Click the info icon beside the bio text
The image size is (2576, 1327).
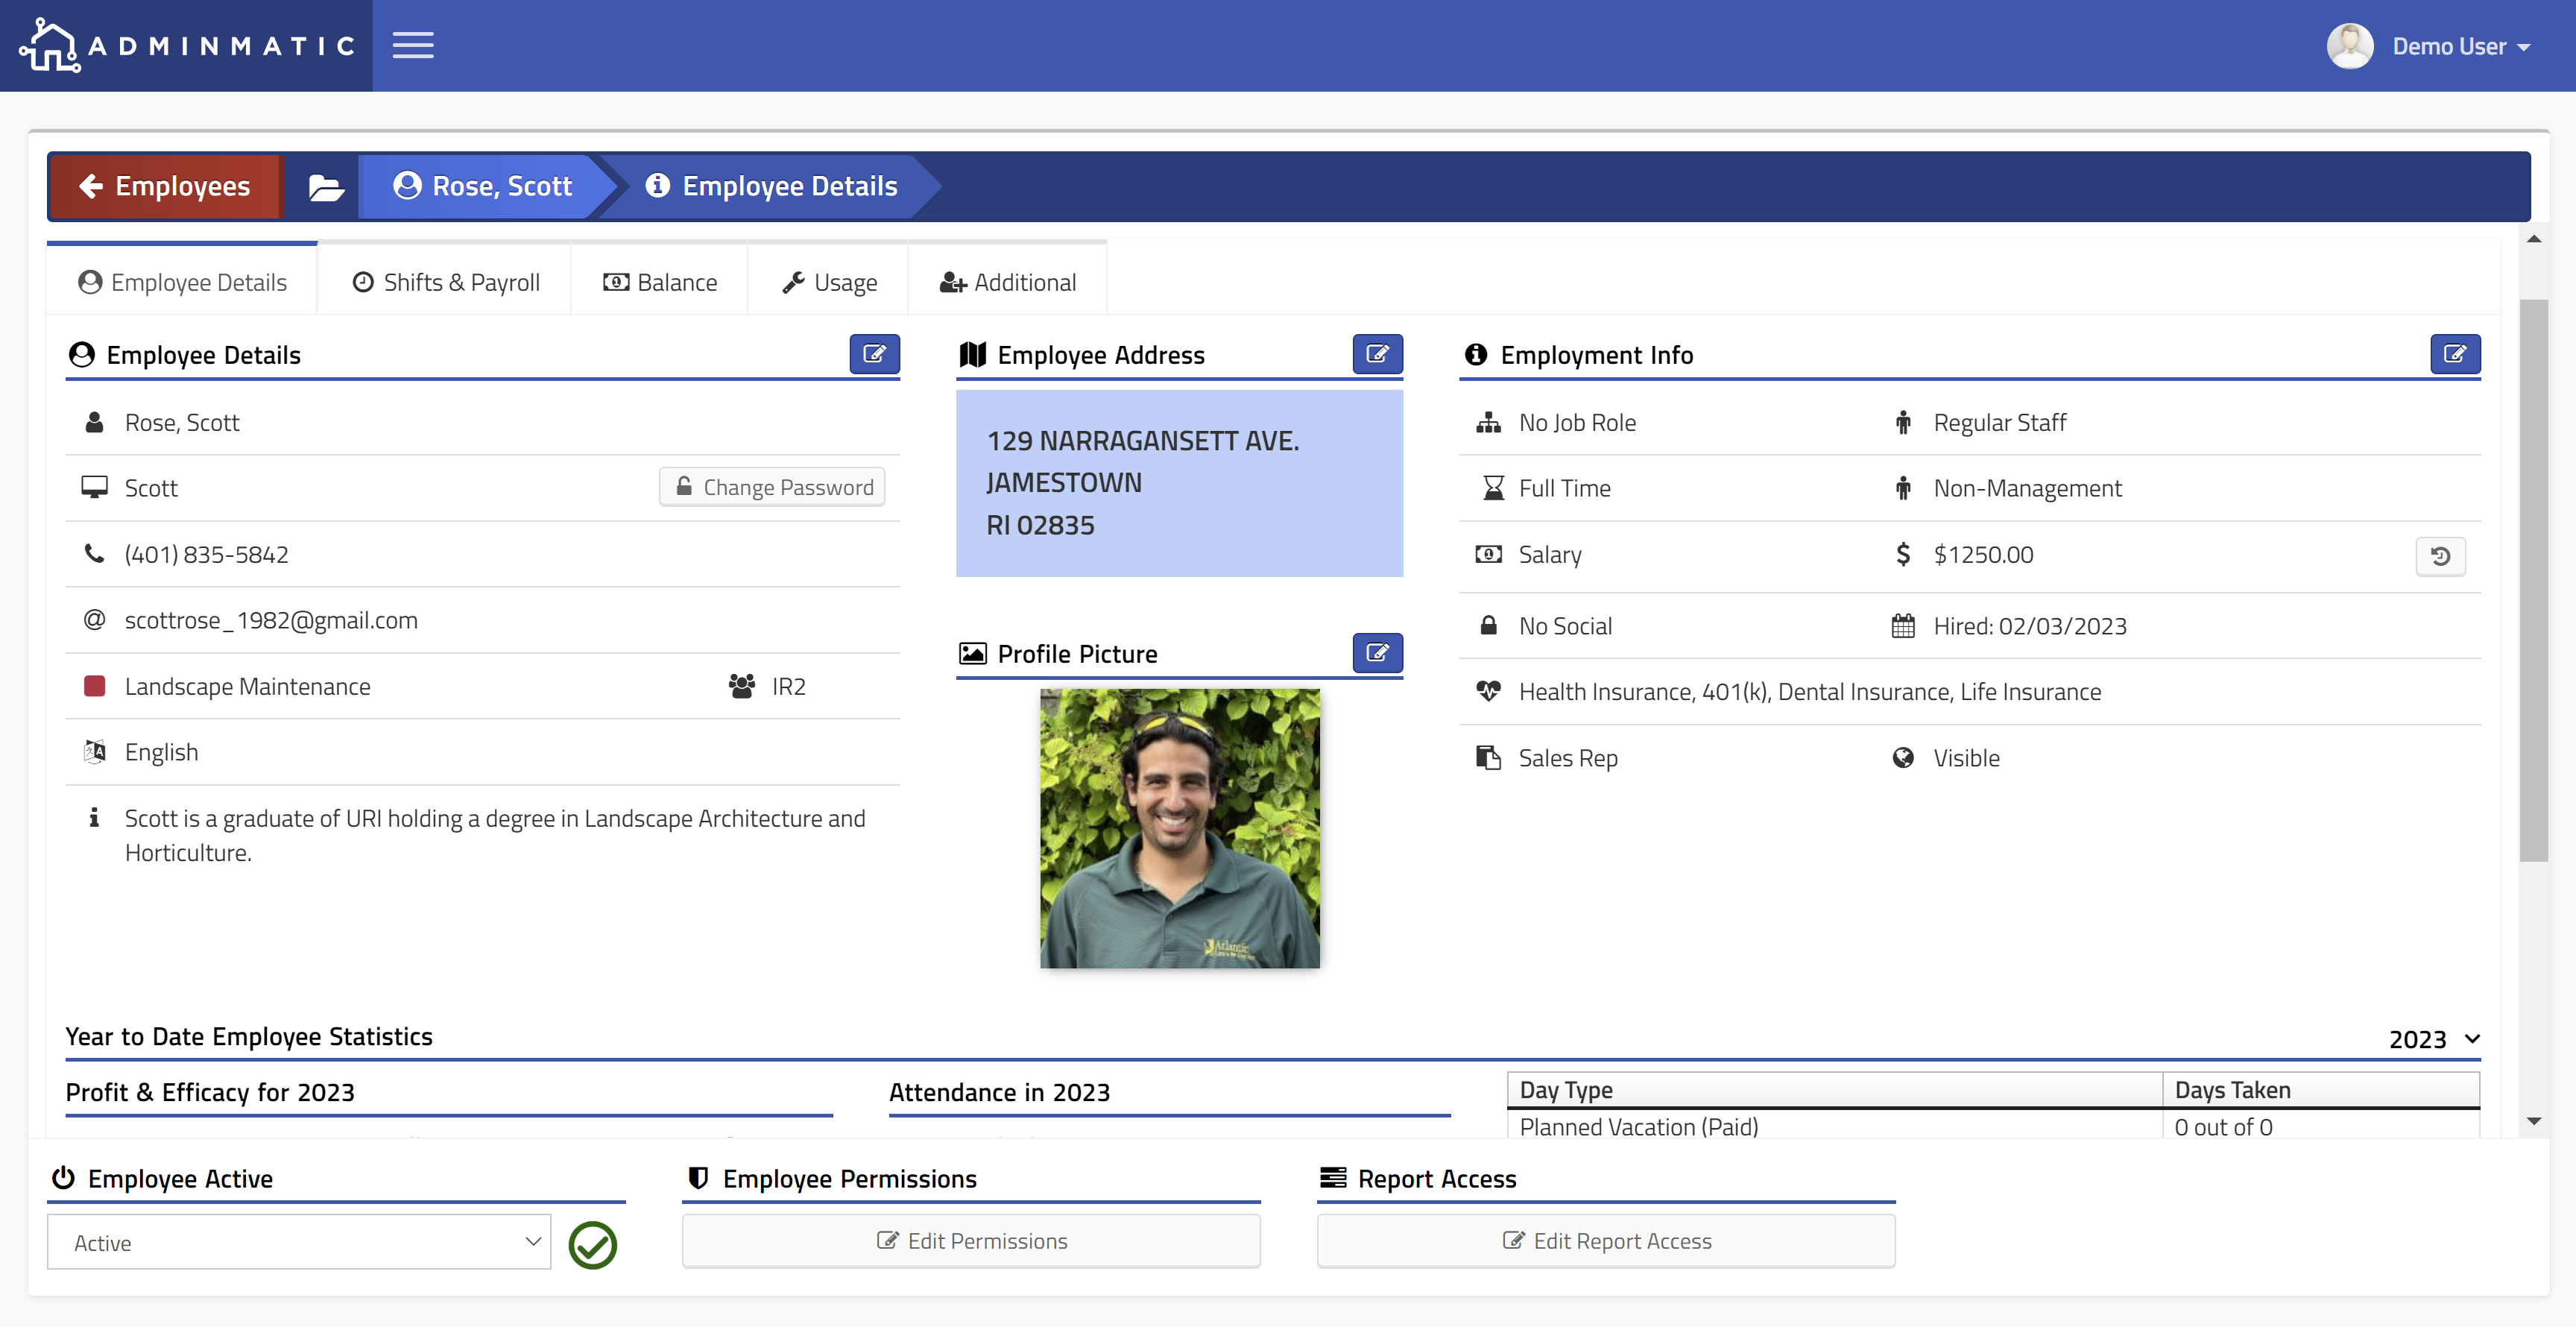coord(94,818)
